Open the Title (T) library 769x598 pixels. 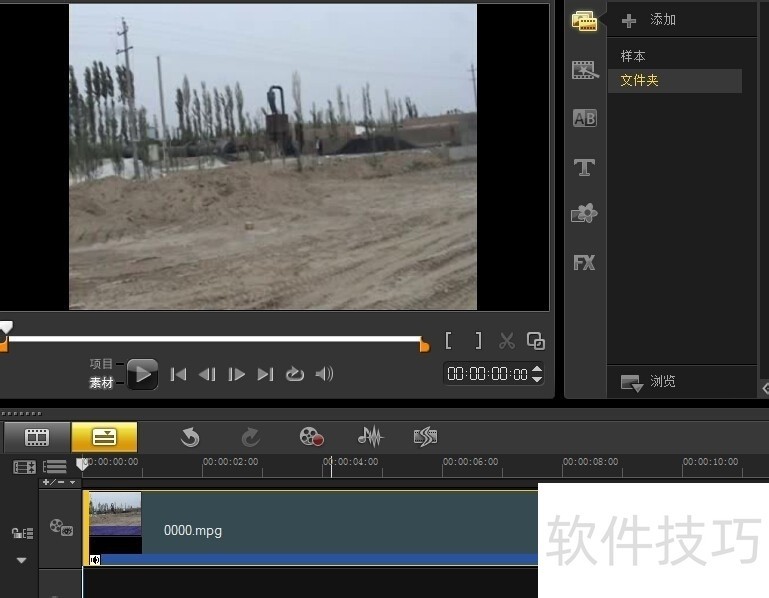[x=584, y=167]
